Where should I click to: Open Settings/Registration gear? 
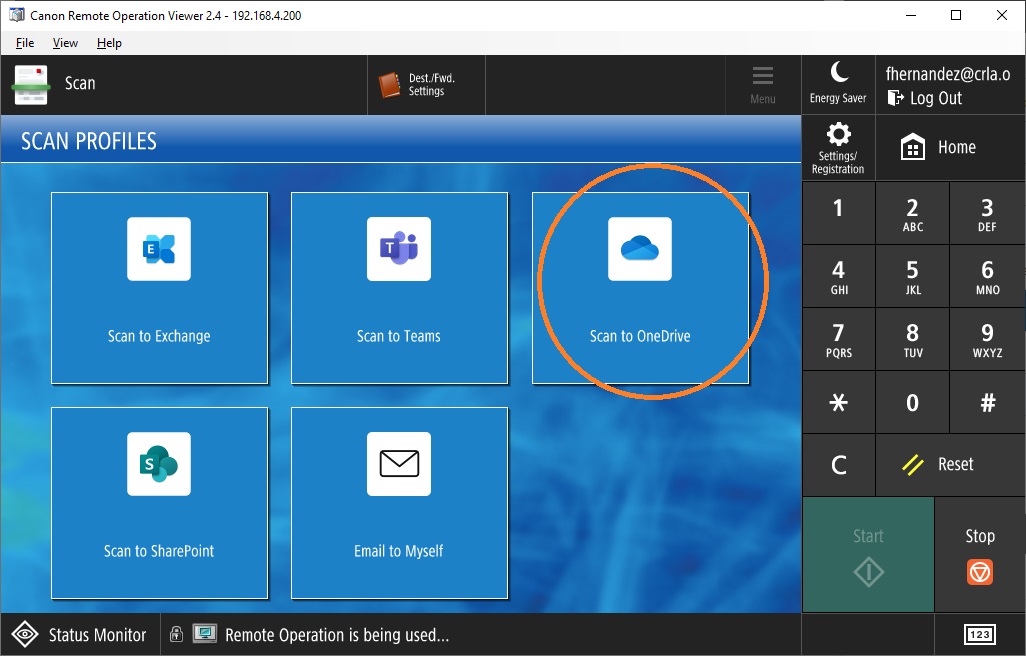(838, 148)
